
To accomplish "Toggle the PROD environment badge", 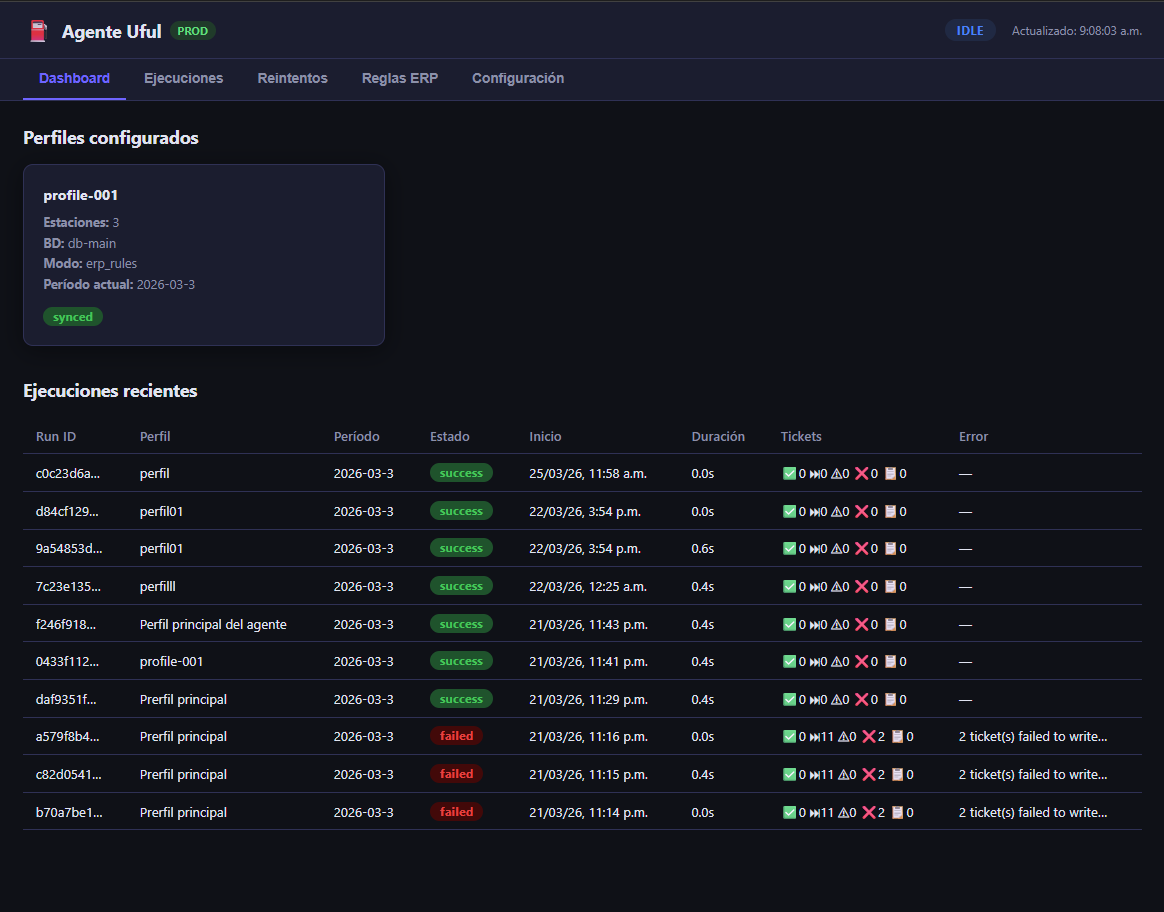I will pyautogui.click(x=192, y=31).
